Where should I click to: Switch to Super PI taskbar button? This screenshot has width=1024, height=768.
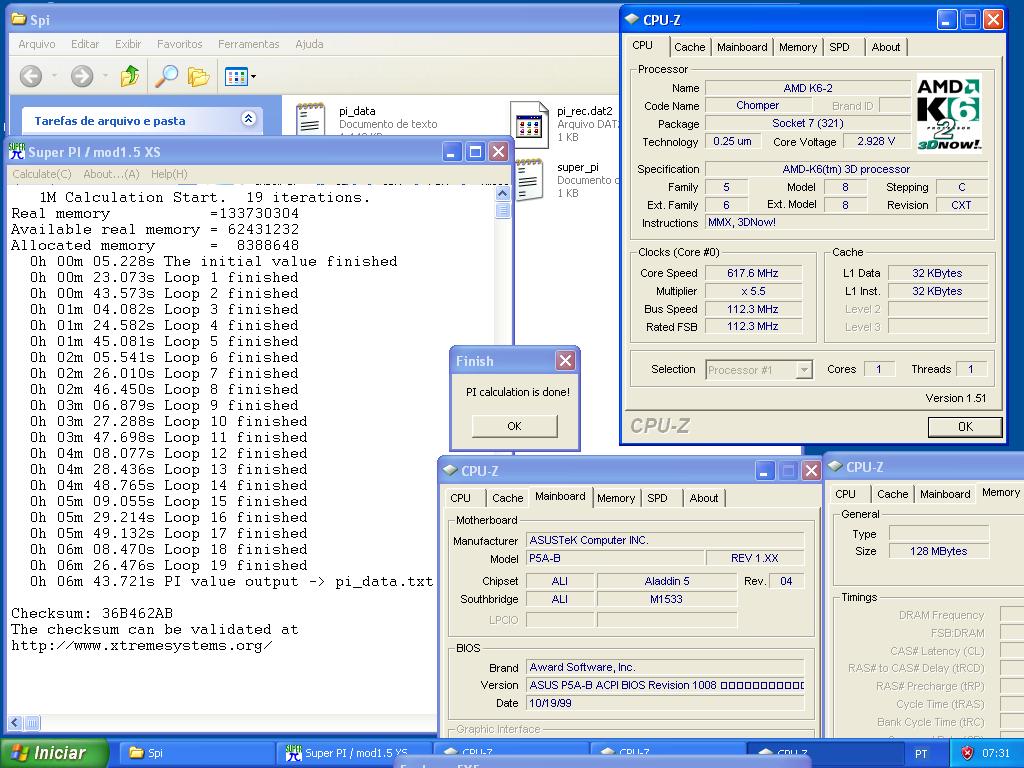pyautogui.click(x=355, y=753)
